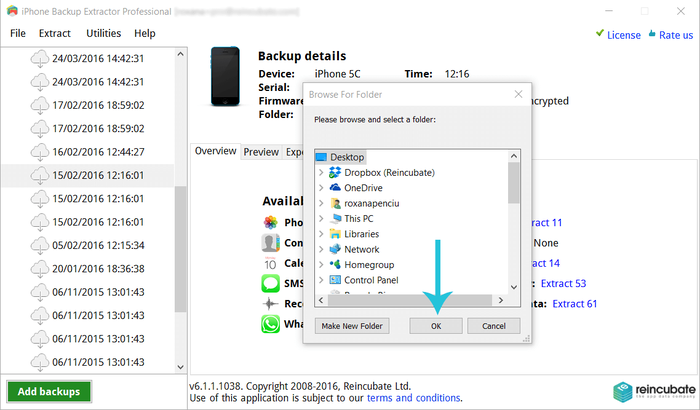The width and height of the screenshot is (700, 410).
Task: Click the folder tree vertical scrollbar thumb
Action: 514,182
